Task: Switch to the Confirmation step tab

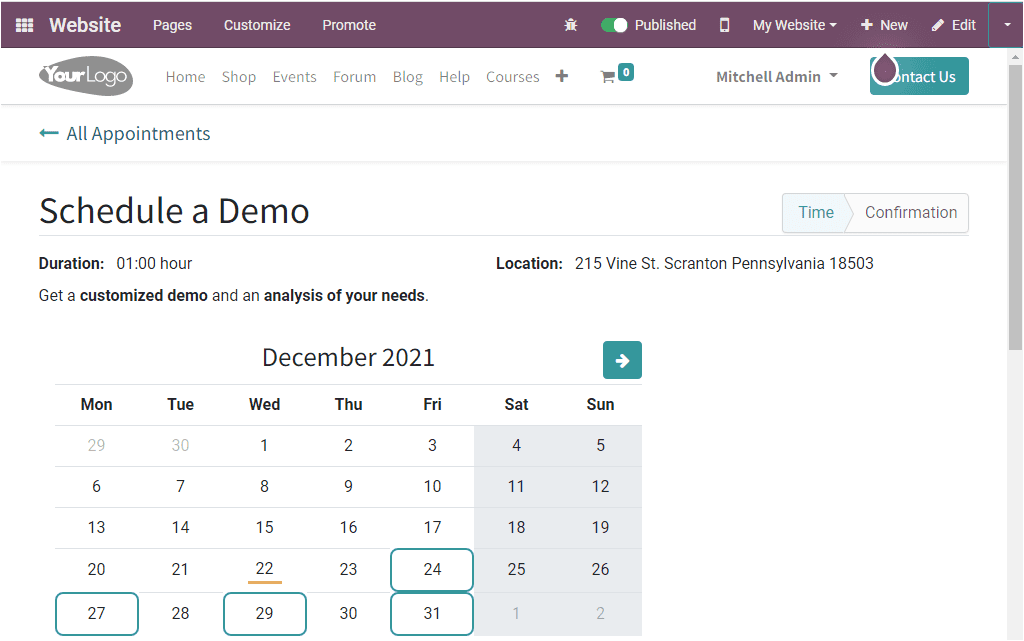Action: coord(908,212)
